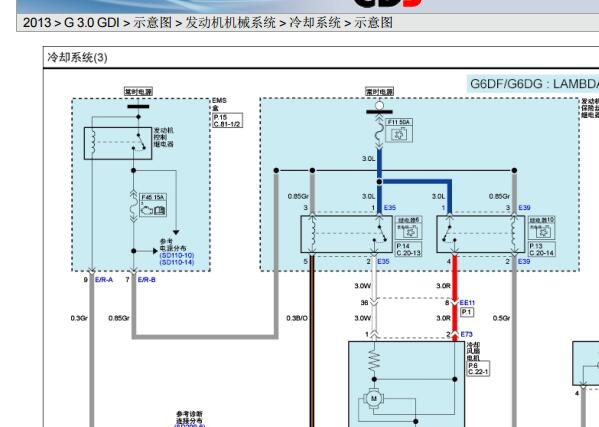Click the F11 50A fuse icon
This screenshot has height=427, width=599.
coord(399,134)
